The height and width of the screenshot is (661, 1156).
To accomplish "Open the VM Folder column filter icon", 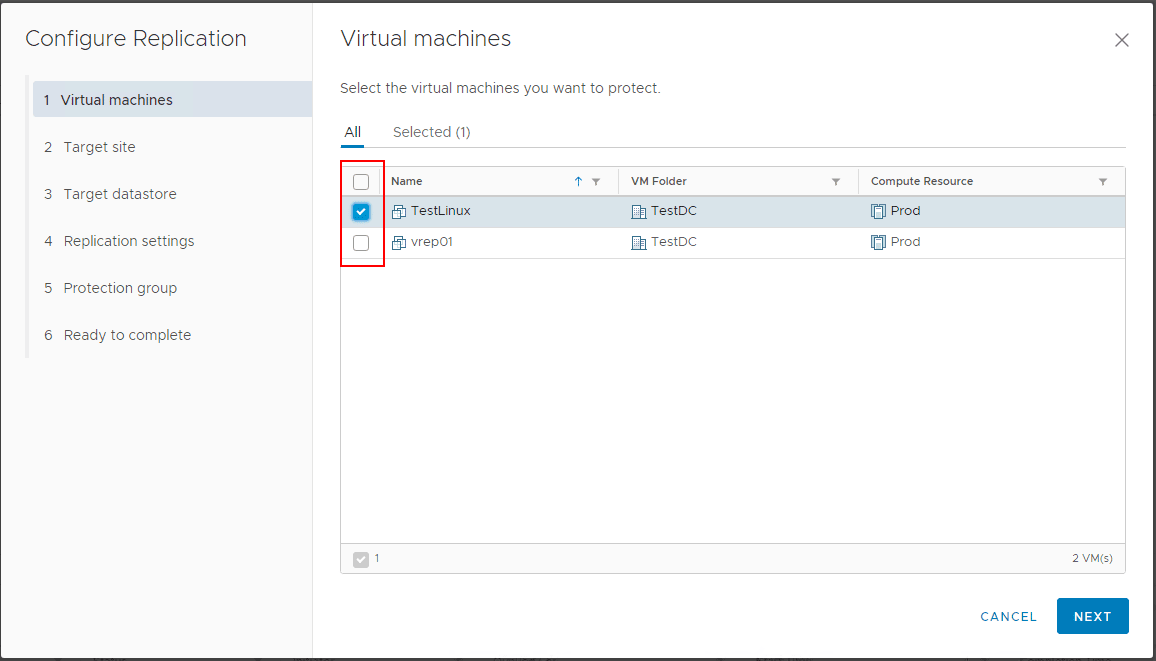I will [836, 181].
